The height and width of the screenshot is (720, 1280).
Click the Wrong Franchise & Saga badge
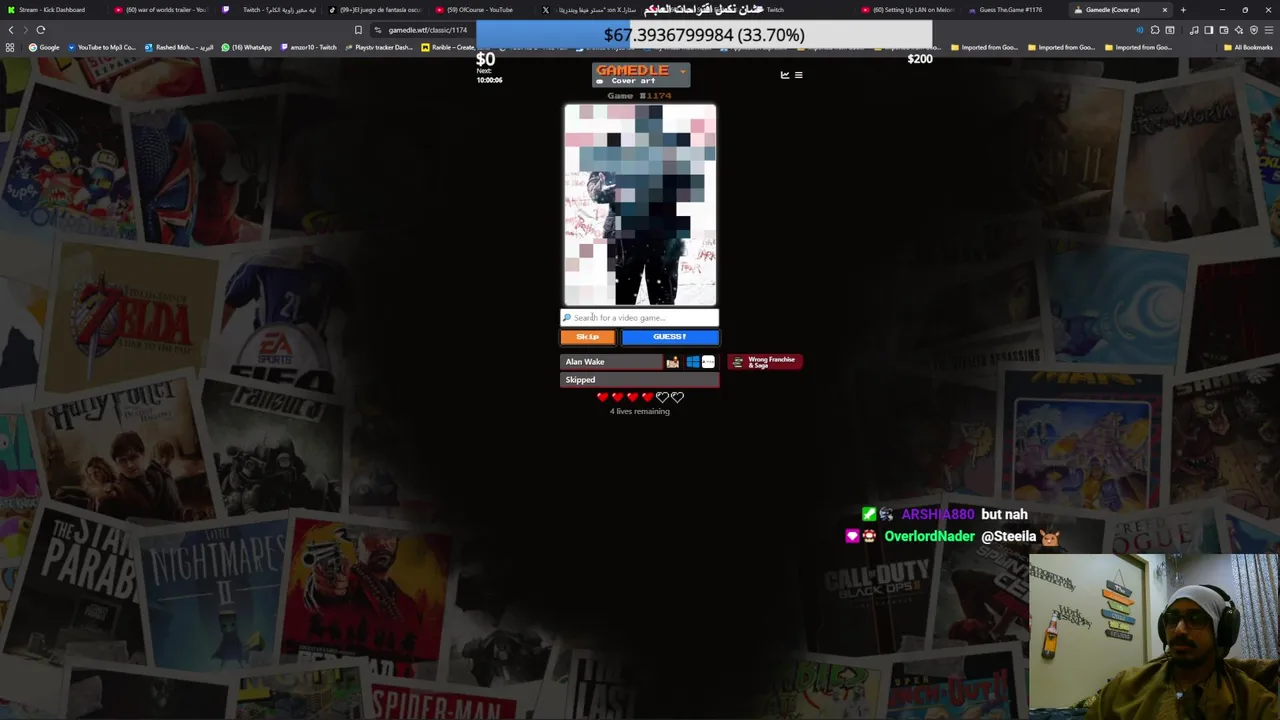(x=765, y=362)
